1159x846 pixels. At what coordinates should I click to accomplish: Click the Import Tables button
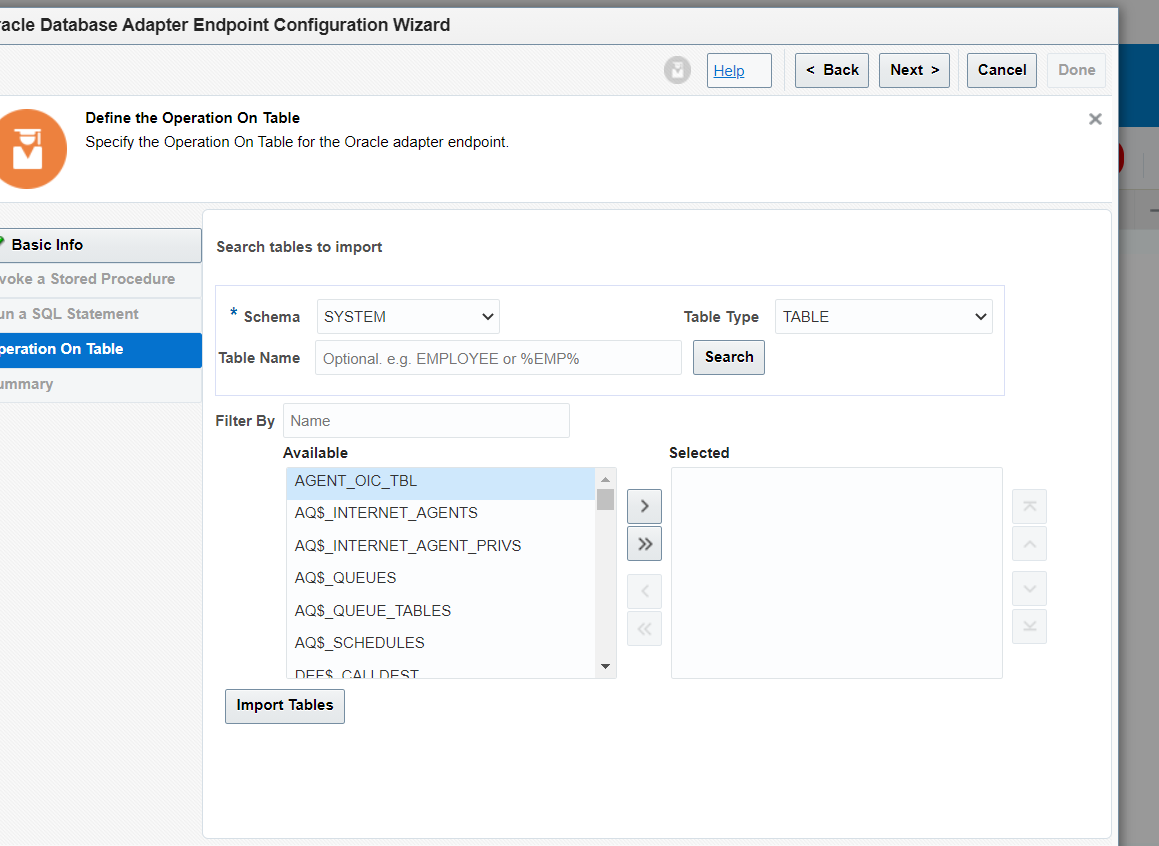[x=284, y=705]
